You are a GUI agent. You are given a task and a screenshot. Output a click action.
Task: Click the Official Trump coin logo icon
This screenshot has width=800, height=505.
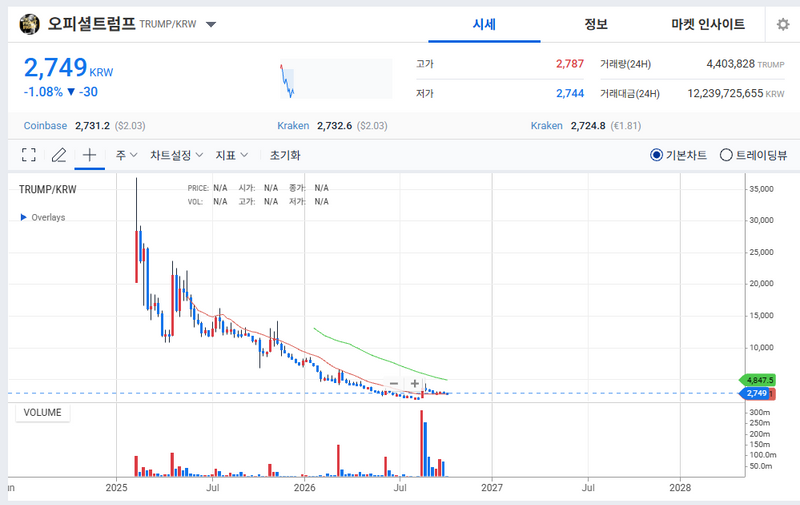[x=30, y=24]
